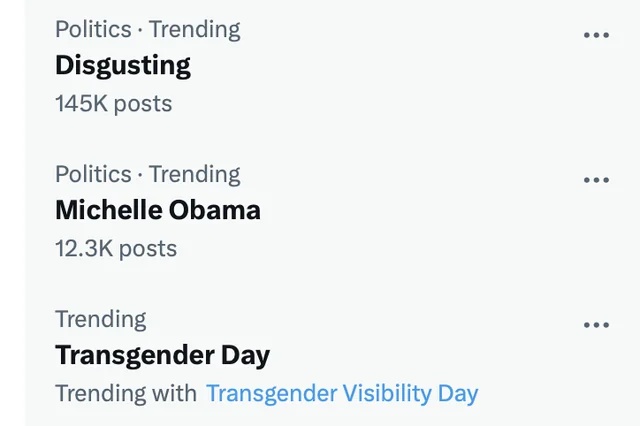Screen dimensions: 640x426
Task: Click the Politics word above Disgusting
Action: (x=93, y=29)
